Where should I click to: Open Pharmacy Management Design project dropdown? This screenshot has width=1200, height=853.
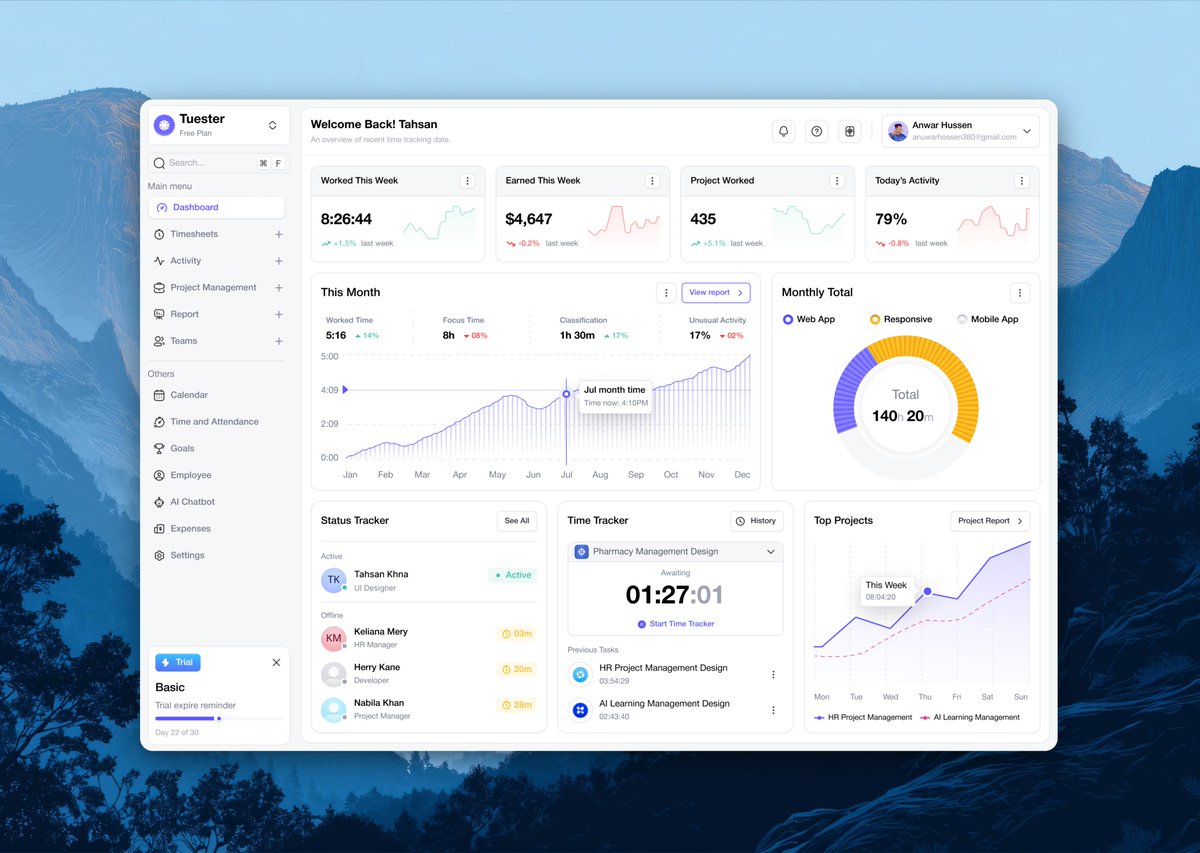pyautogui.click(x=675, y=552)
